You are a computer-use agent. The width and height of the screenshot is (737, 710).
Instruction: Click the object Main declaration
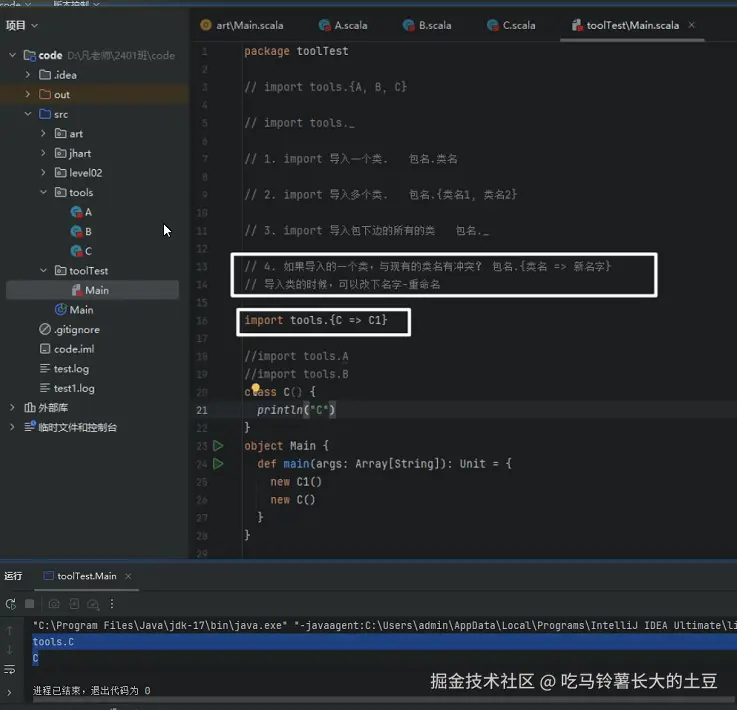click(x=286, y=446)
